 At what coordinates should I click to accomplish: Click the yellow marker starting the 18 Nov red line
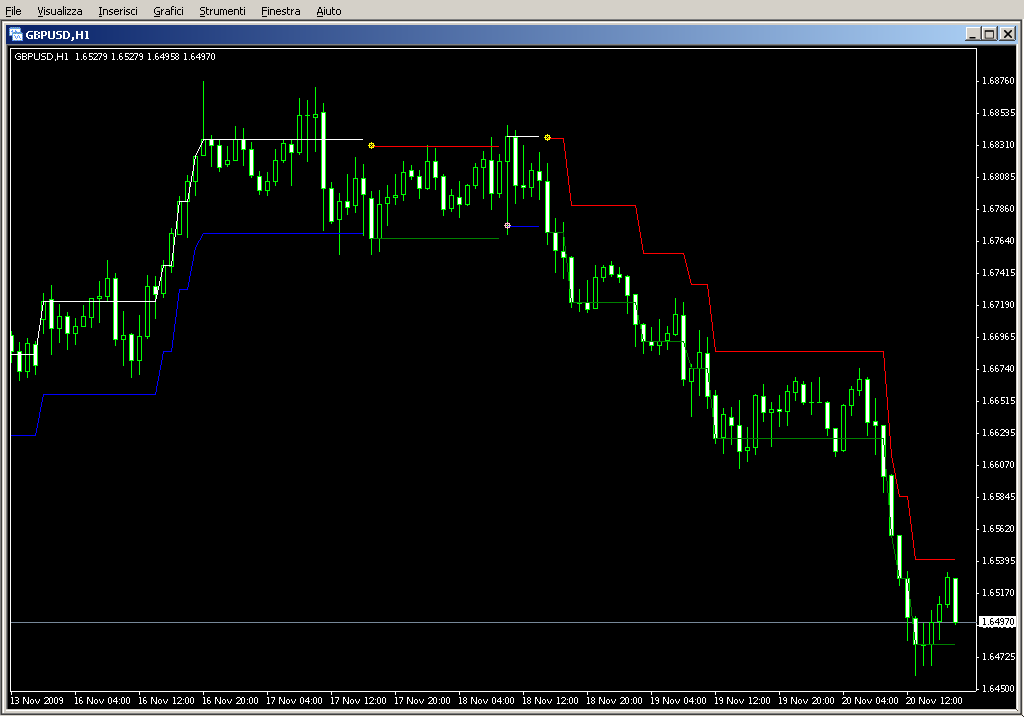pyautogui.click(x=547, y=138)
